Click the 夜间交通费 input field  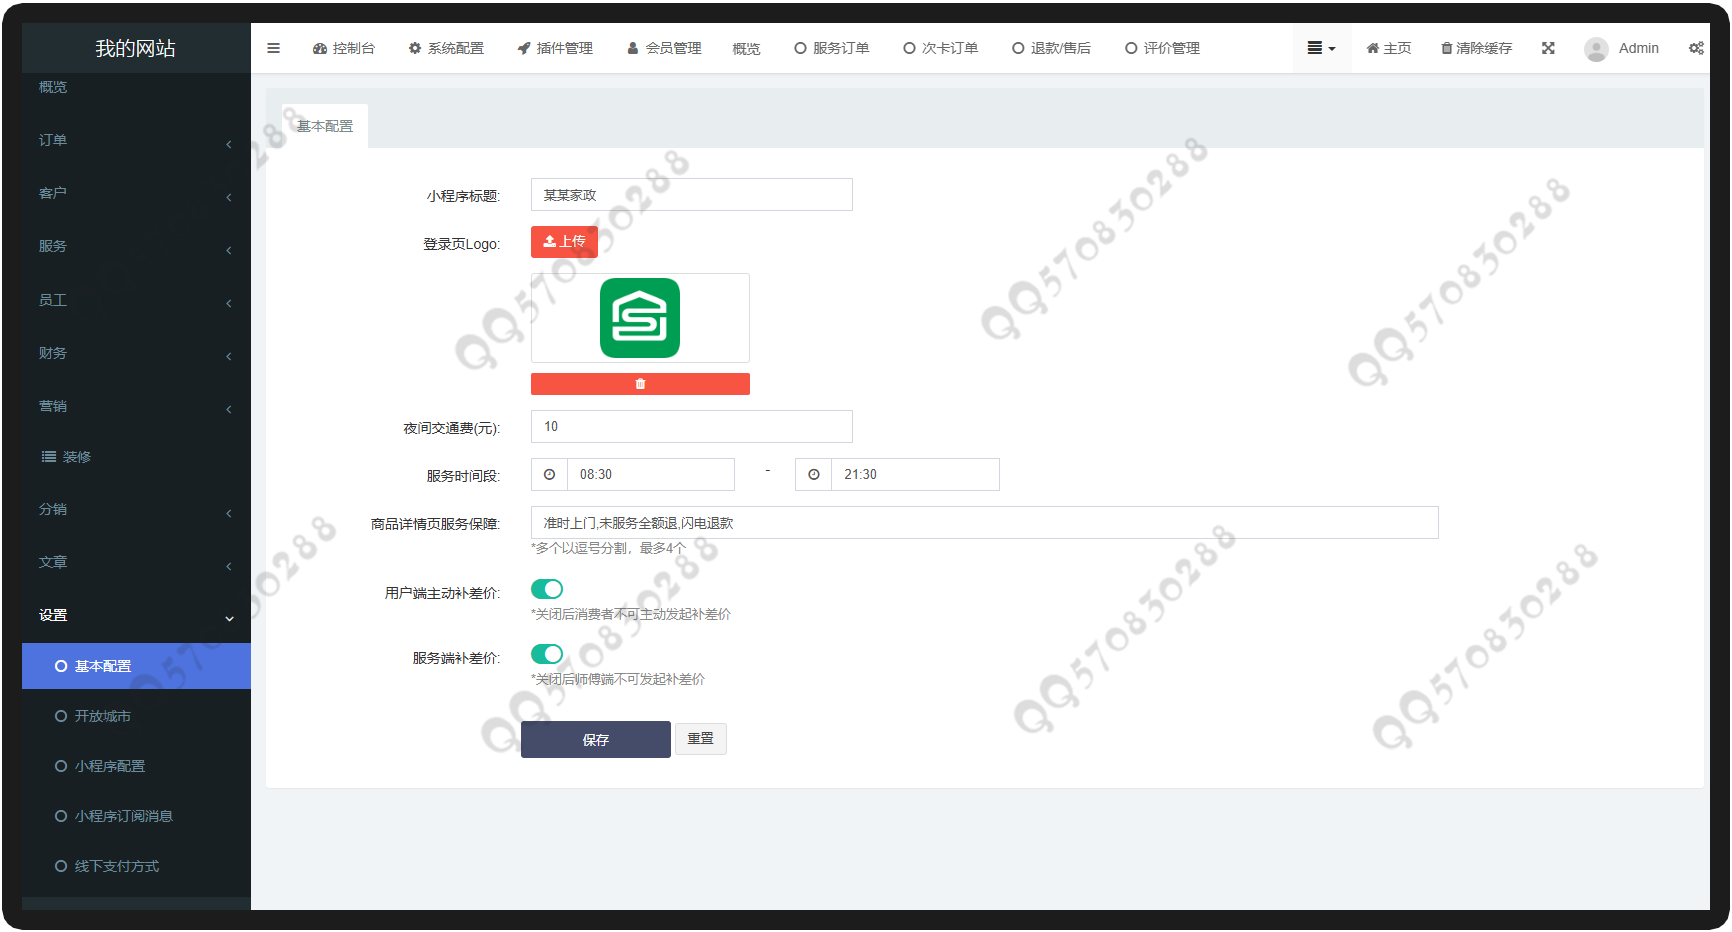pos(691,427)
